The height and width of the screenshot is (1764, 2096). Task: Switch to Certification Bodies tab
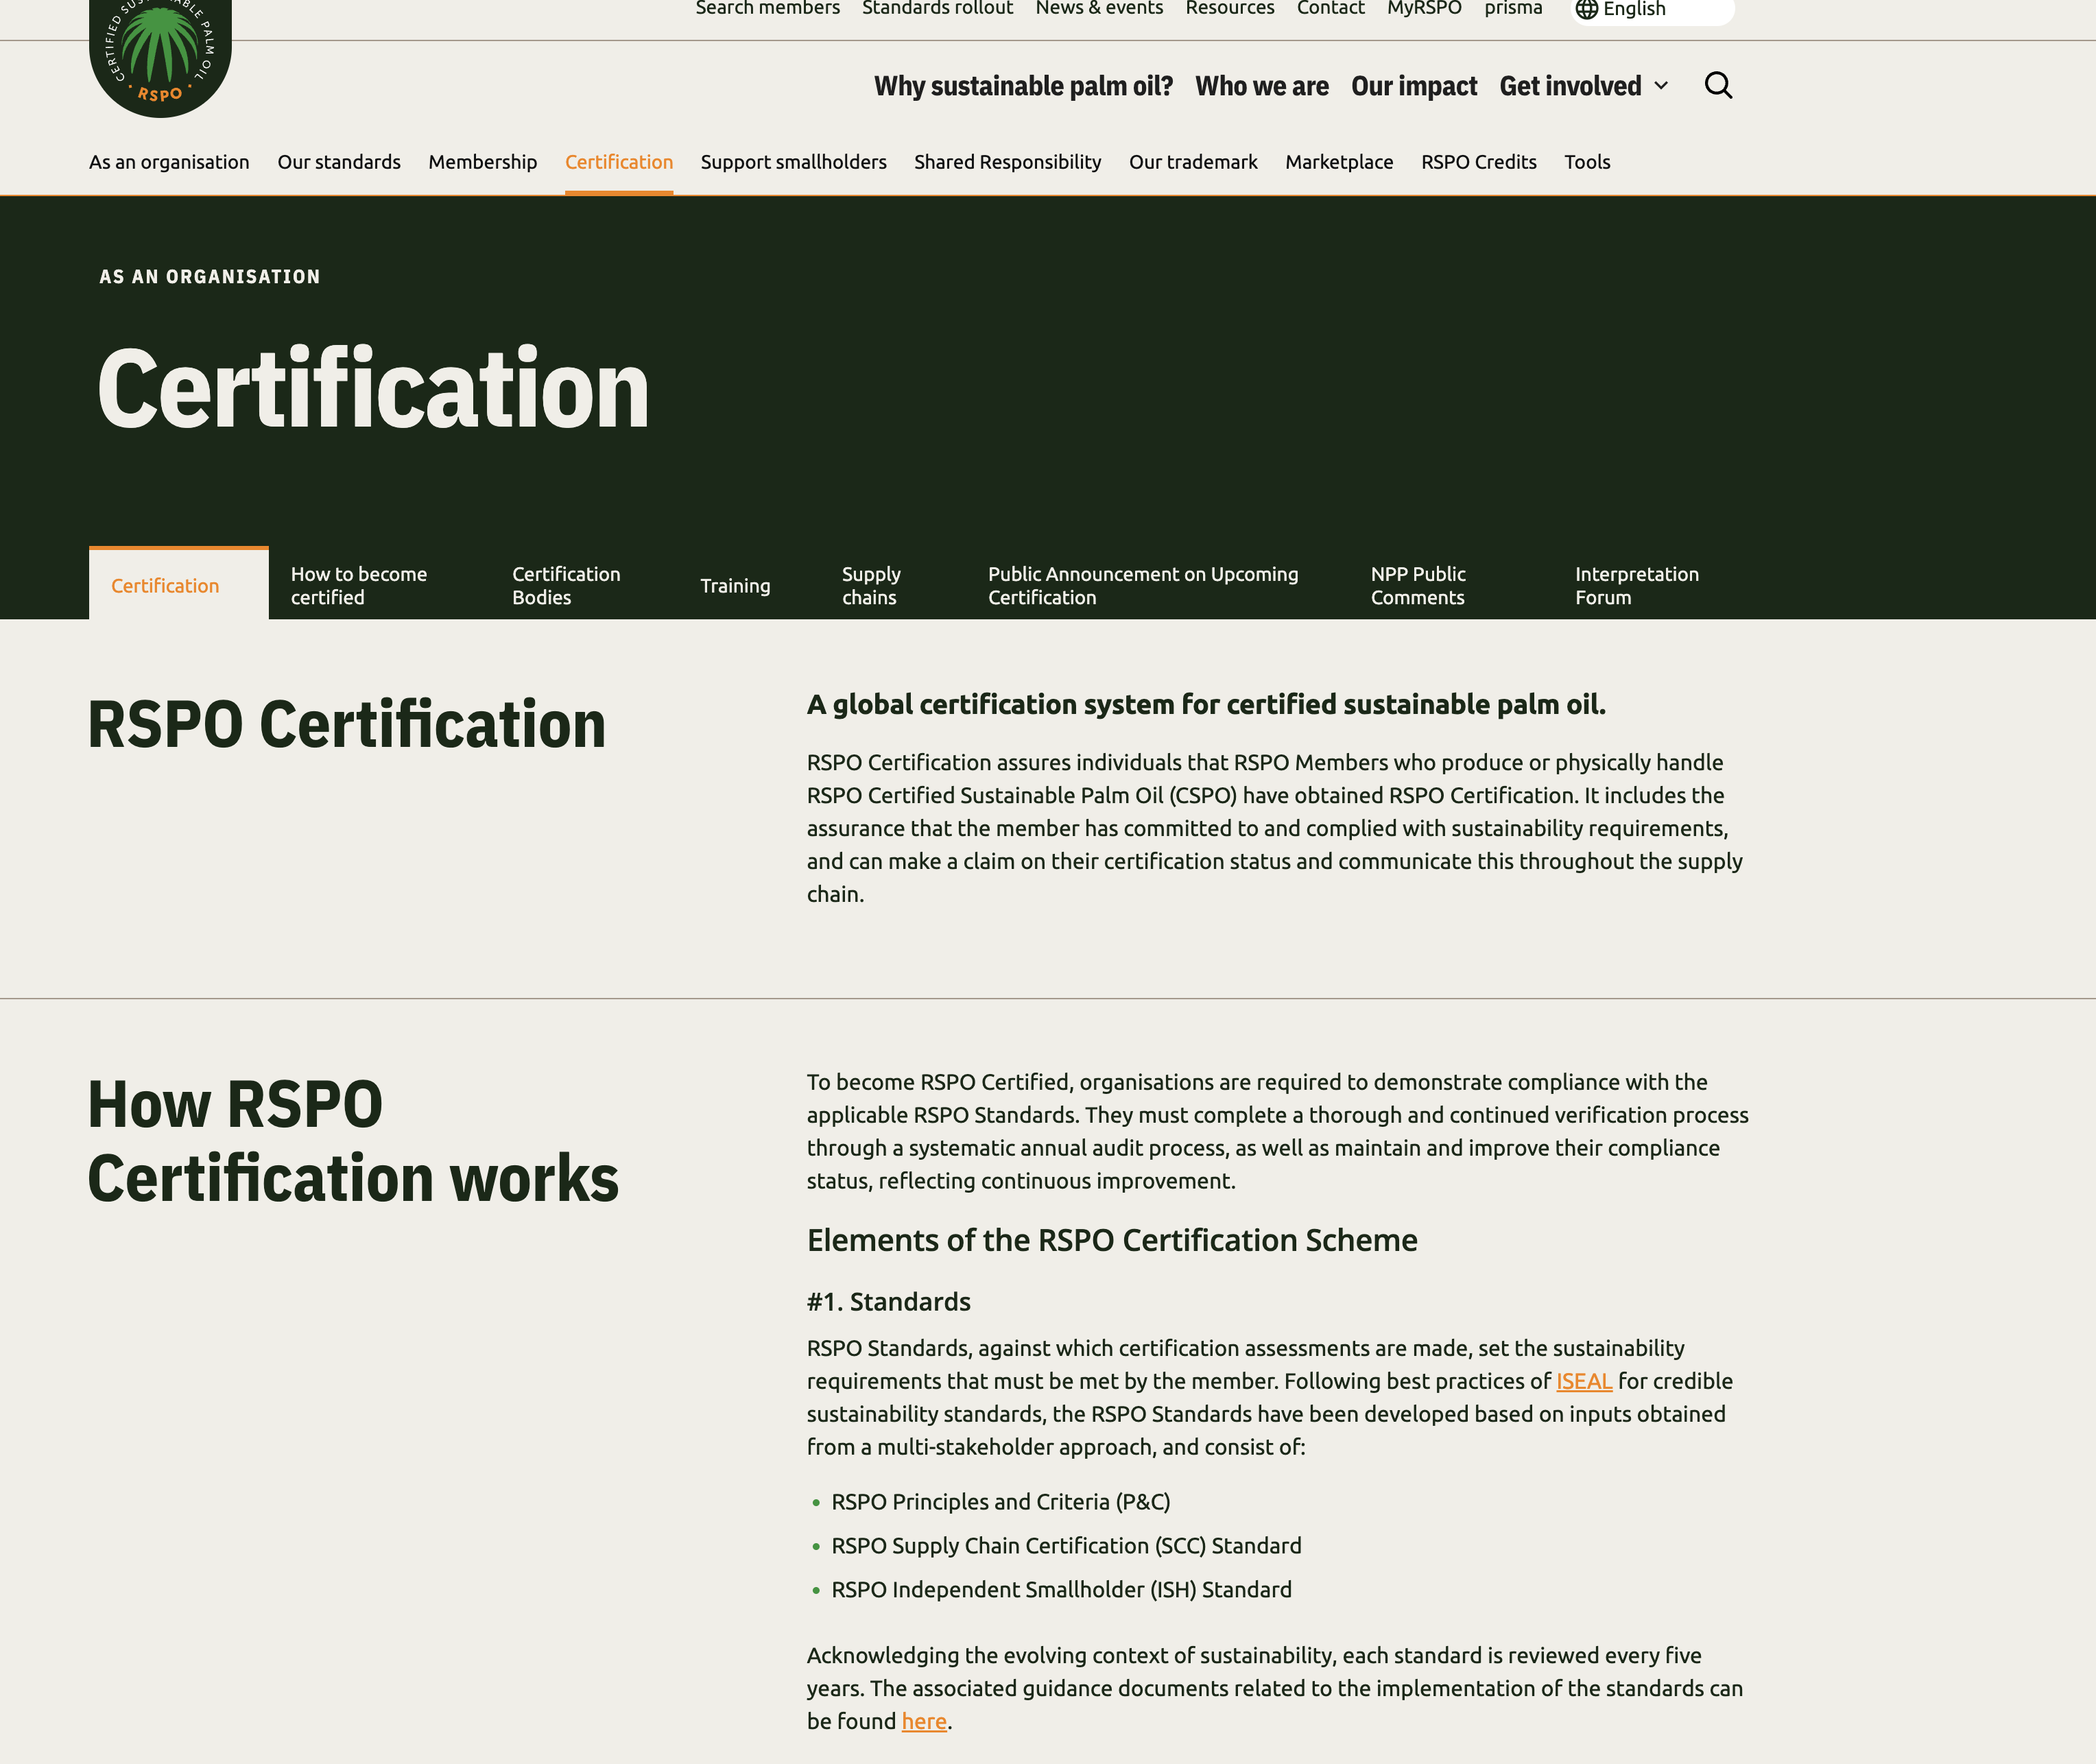tap(566, 586)
